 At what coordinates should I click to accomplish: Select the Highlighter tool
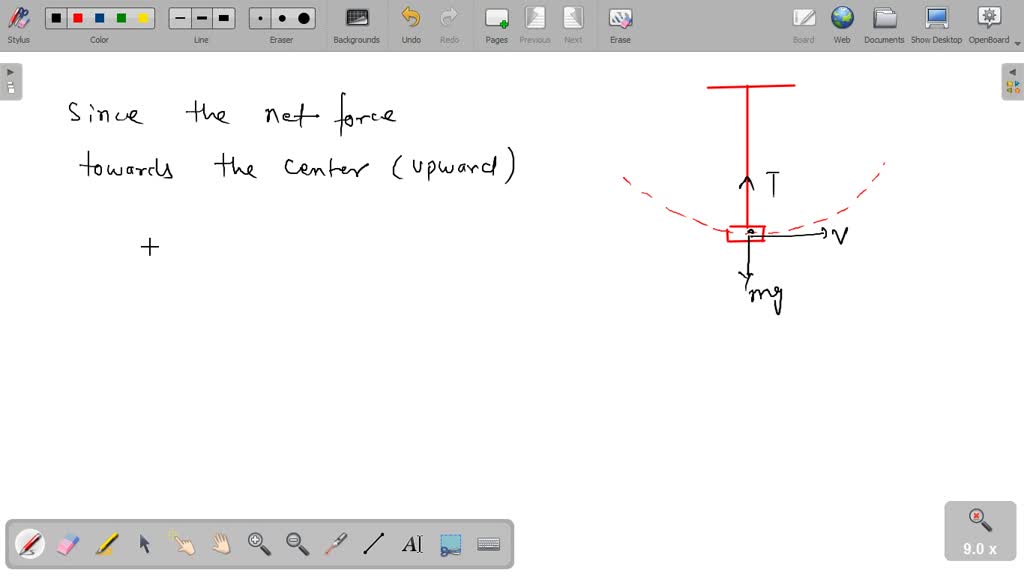click(106, 544)
